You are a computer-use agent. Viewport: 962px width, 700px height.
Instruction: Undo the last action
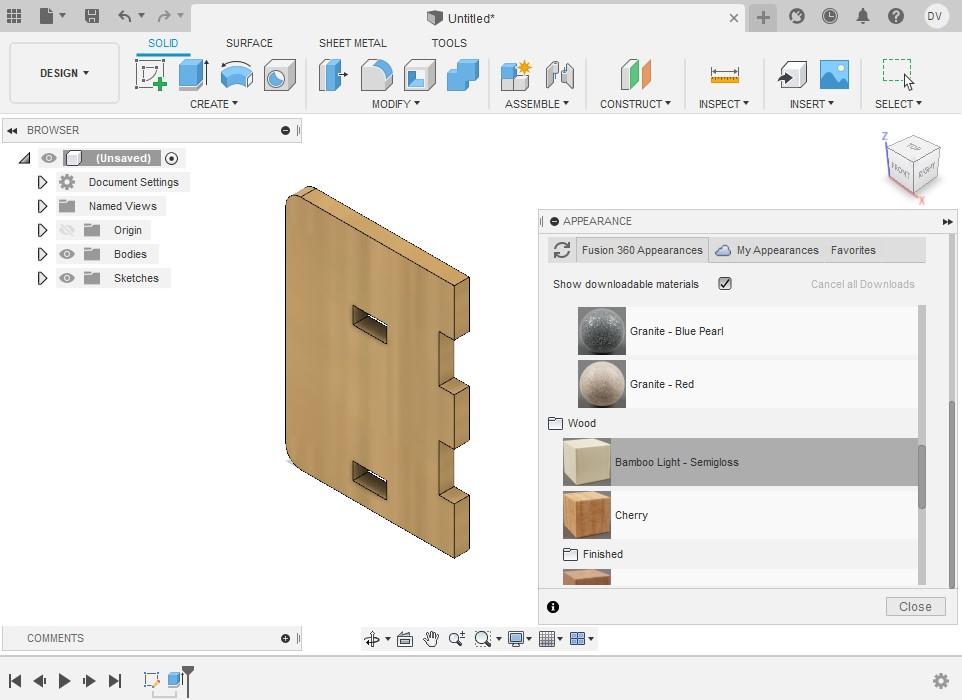coord(125,16)
